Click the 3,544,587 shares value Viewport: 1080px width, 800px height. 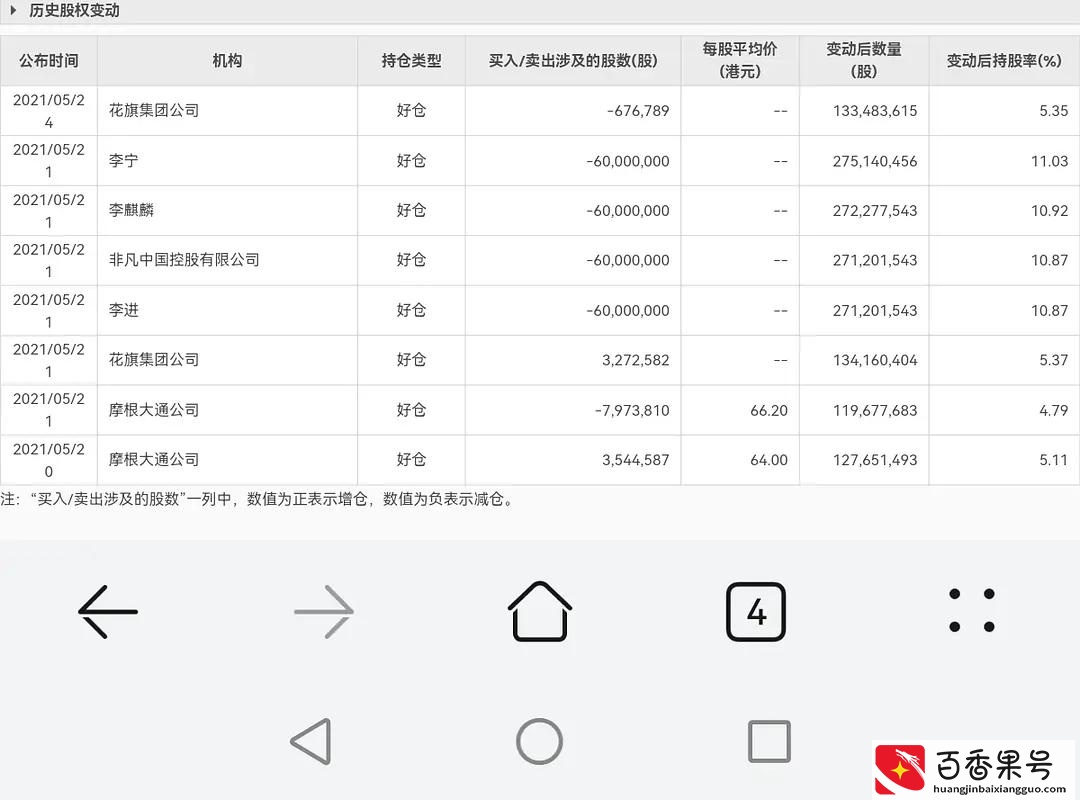click(x=636, y=460)
